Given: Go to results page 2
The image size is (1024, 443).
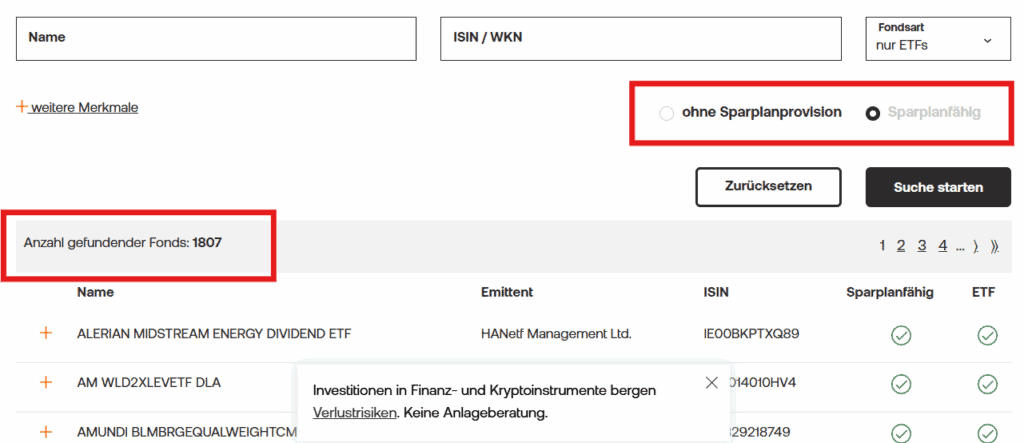Looking at the screenshot, I should click(901, 246).
